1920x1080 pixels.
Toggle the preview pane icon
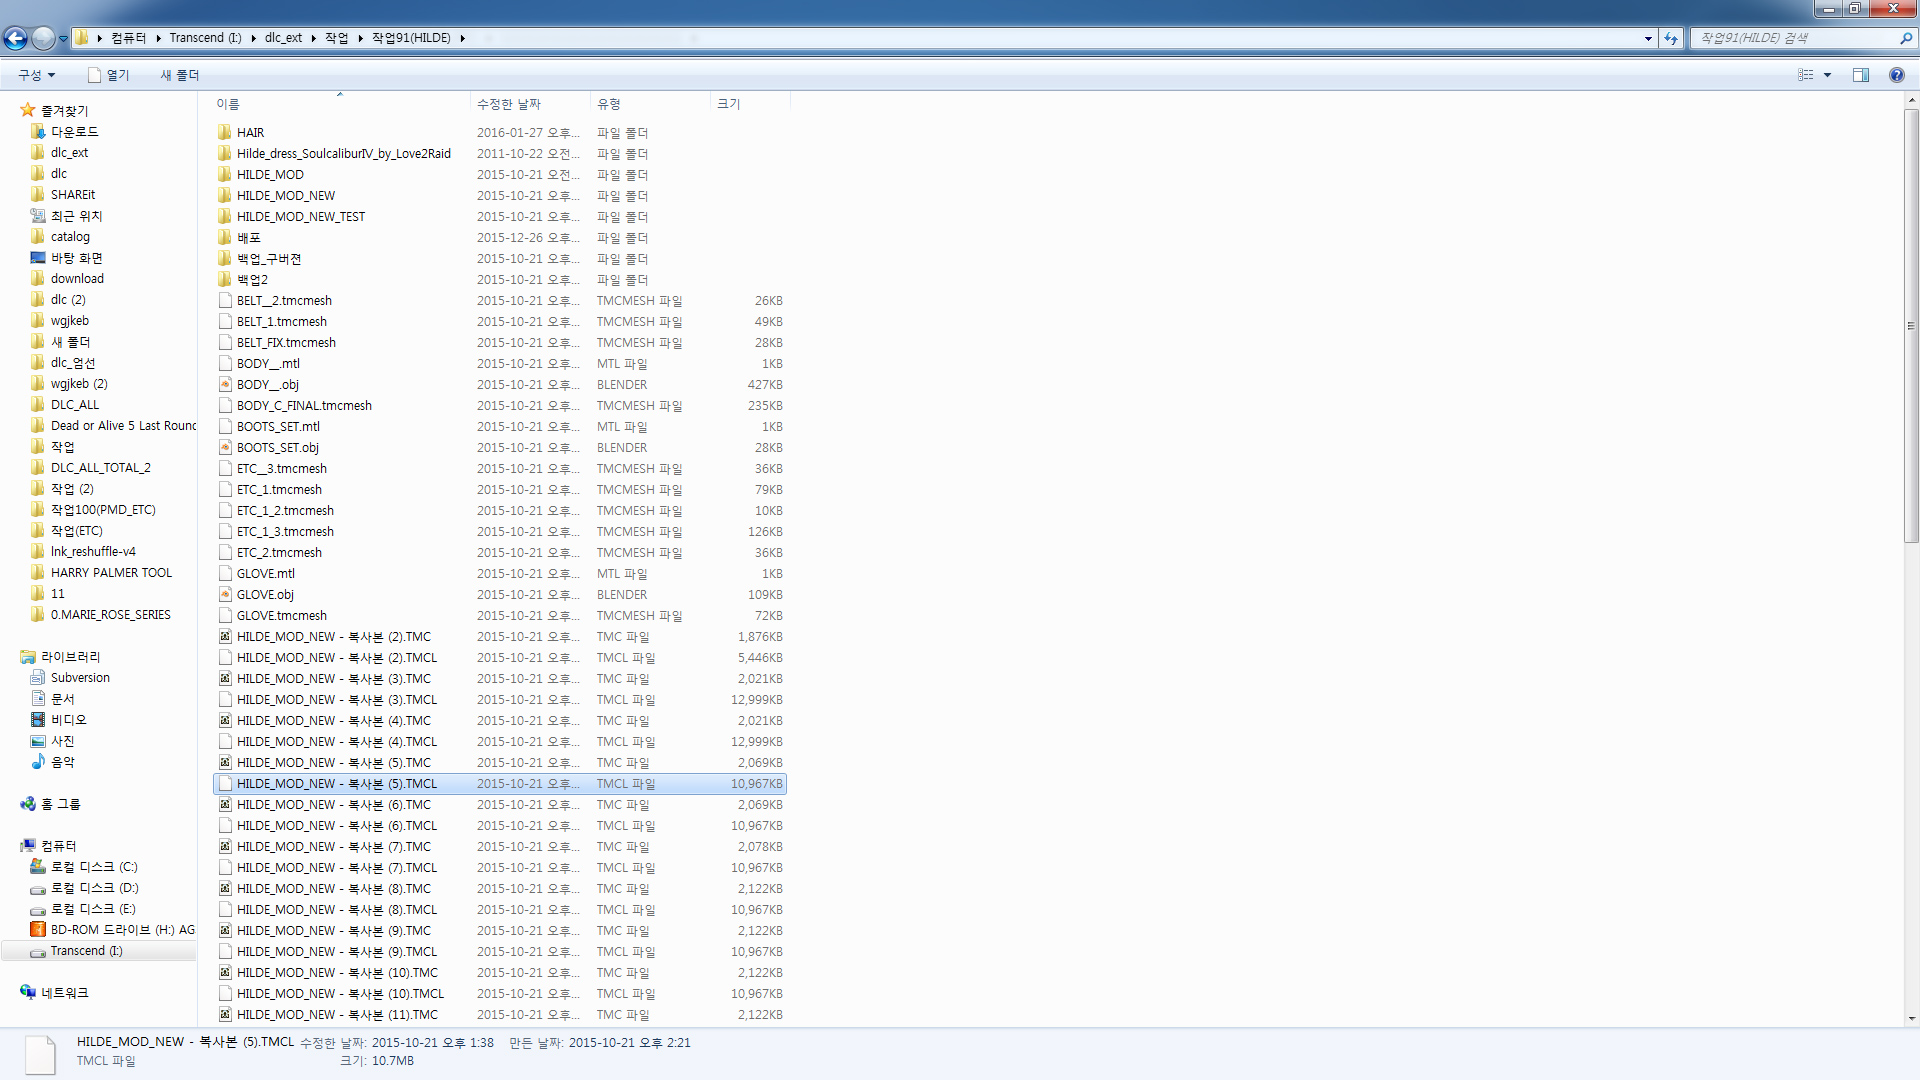tap(1860, 75)
